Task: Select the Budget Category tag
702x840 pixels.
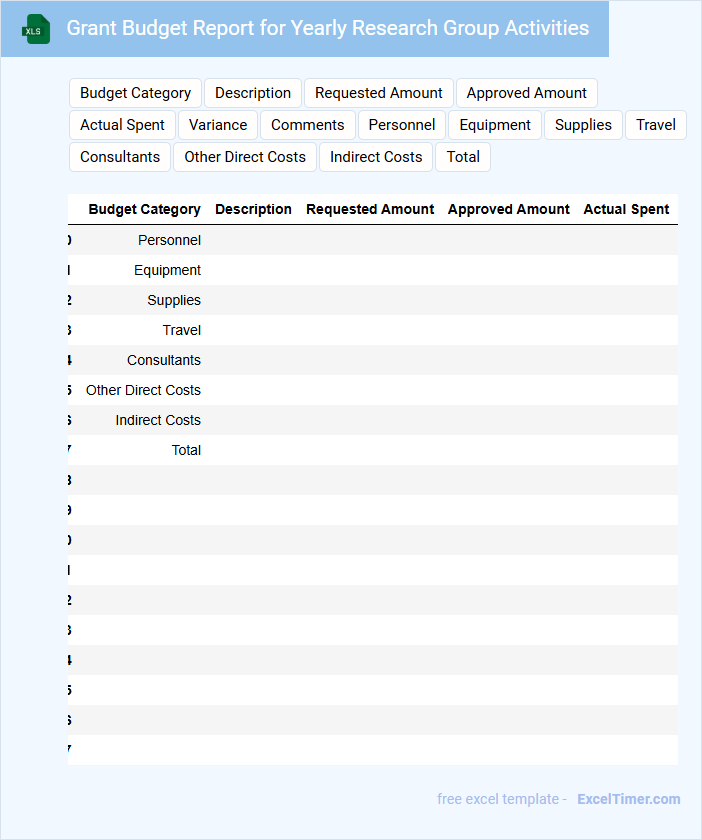Action: click(135, 93)
